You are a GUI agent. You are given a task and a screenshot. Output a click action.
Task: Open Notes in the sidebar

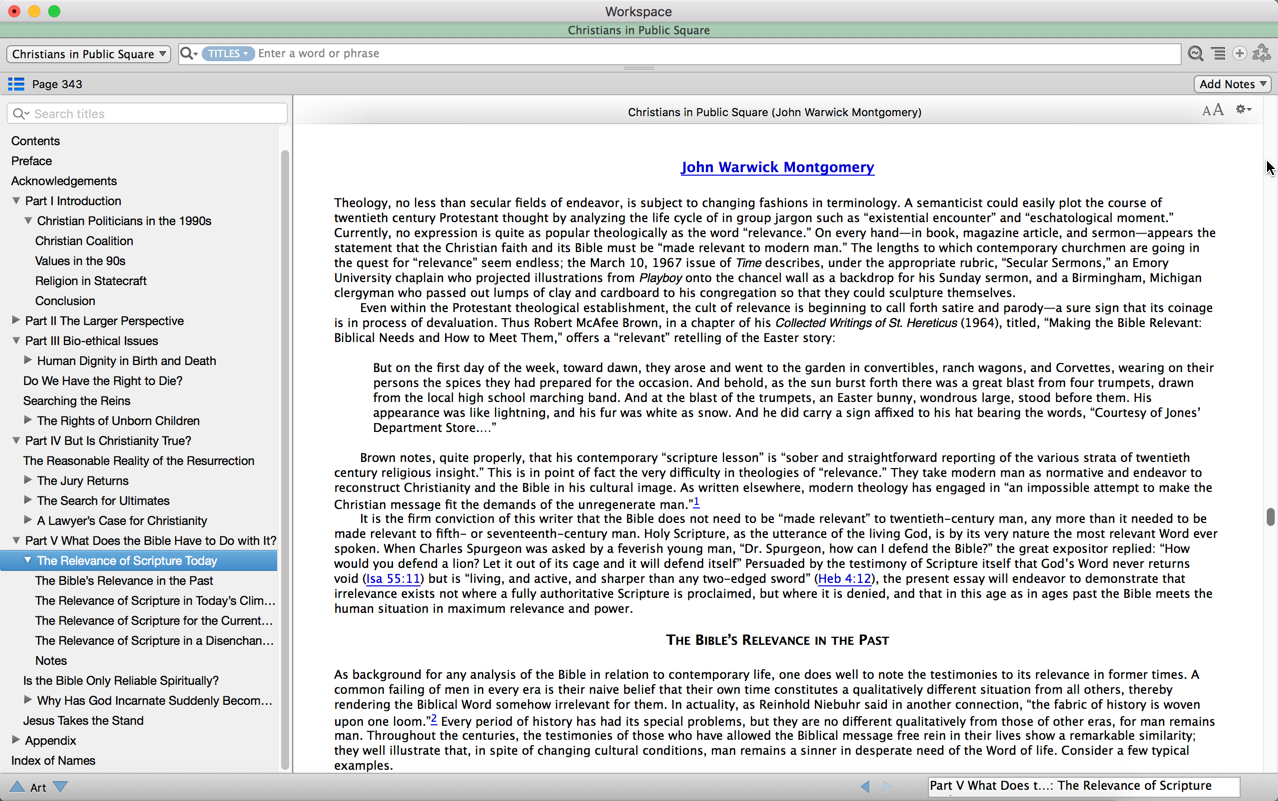click(51, 661)
